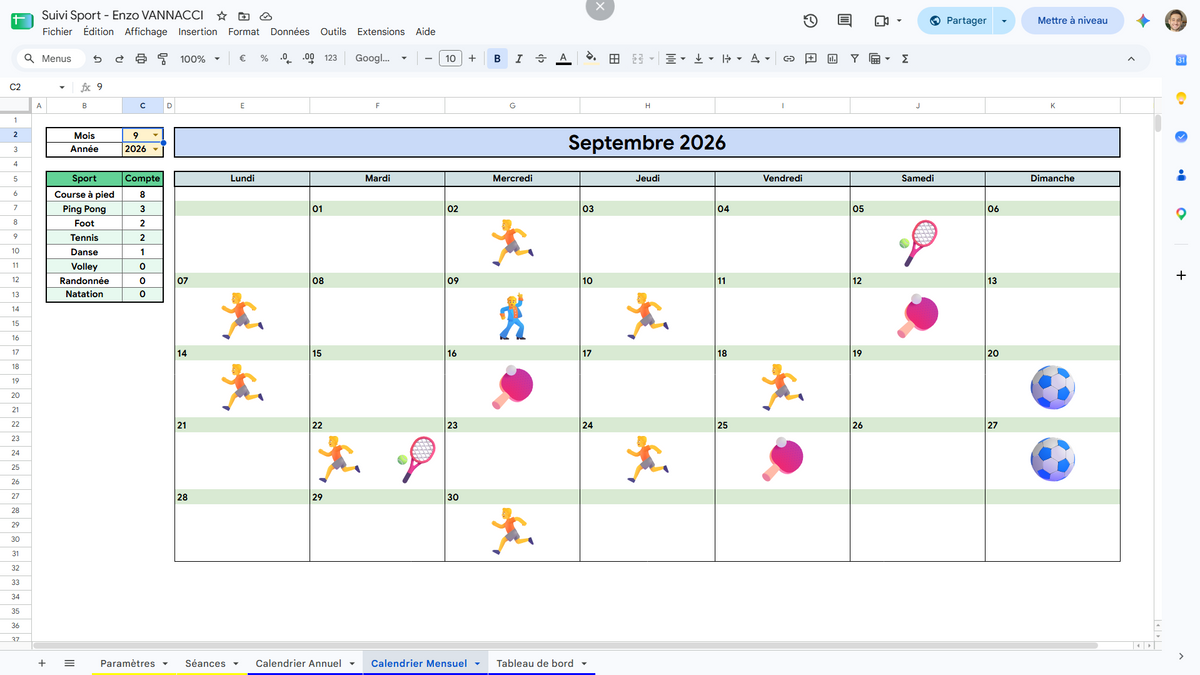The image size is (1200, 675).
Task: Redo the last undone action
Action: click(x=119, y=59)
